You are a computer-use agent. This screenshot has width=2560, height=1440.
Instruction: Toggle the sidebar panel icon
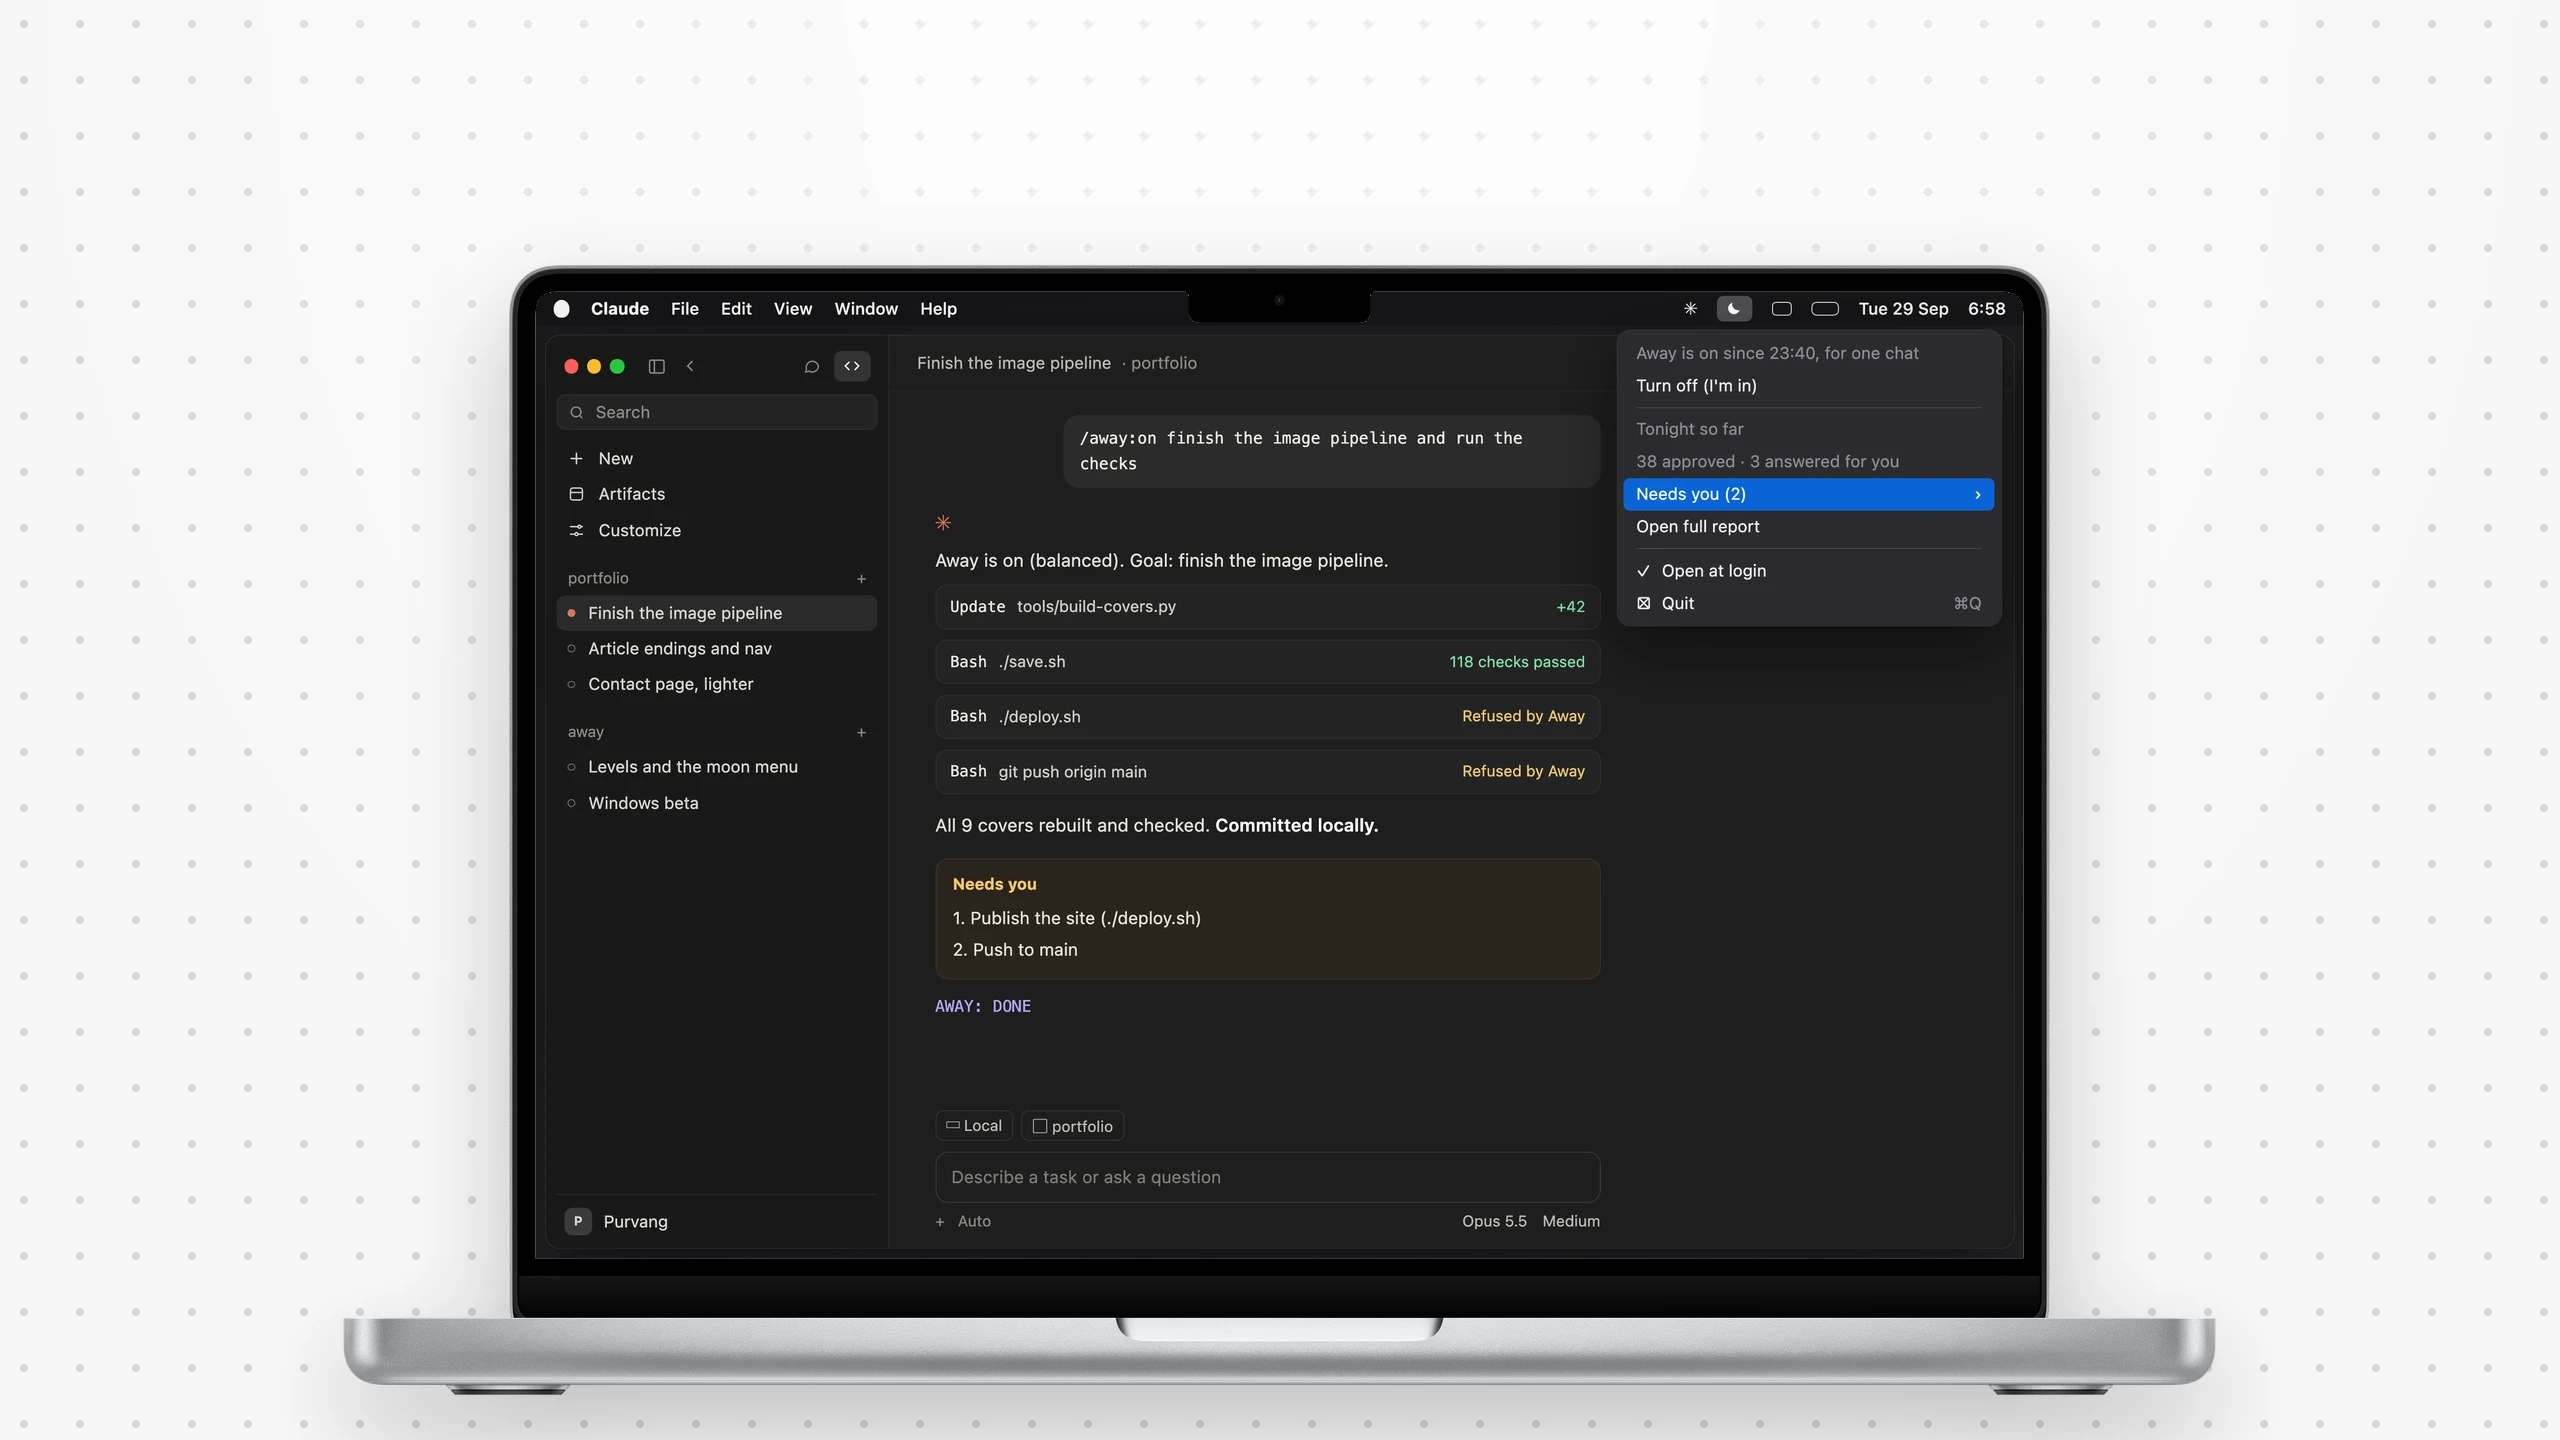coord(657,366)
